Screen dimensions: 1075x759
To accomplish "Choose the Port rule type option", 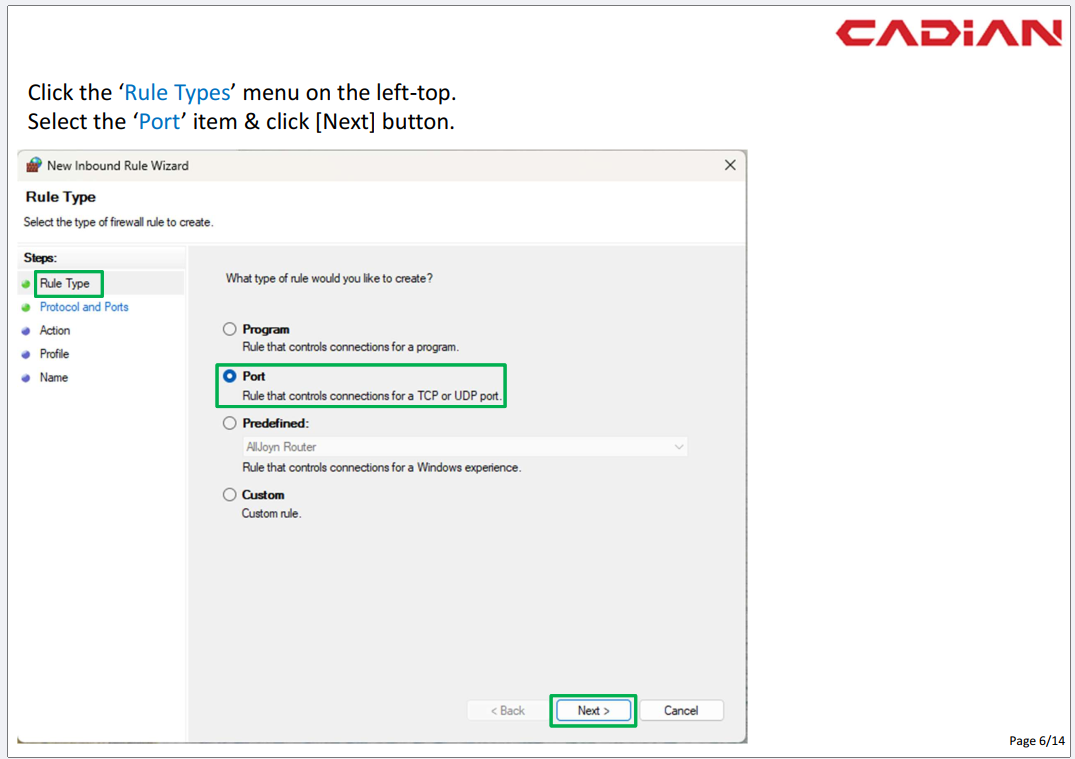I will pyautogui.click(x=230, y=377).
